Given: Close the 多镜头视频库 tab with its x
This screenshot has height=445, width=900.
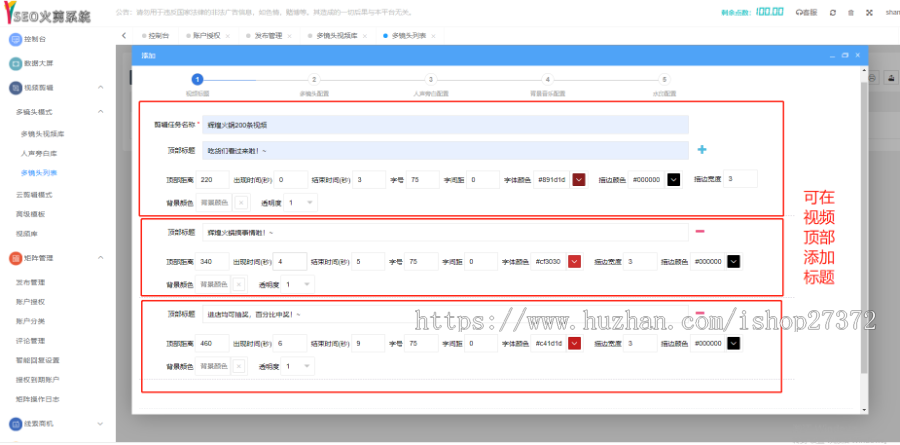Looking at the screenshot, I should [364, 36].
